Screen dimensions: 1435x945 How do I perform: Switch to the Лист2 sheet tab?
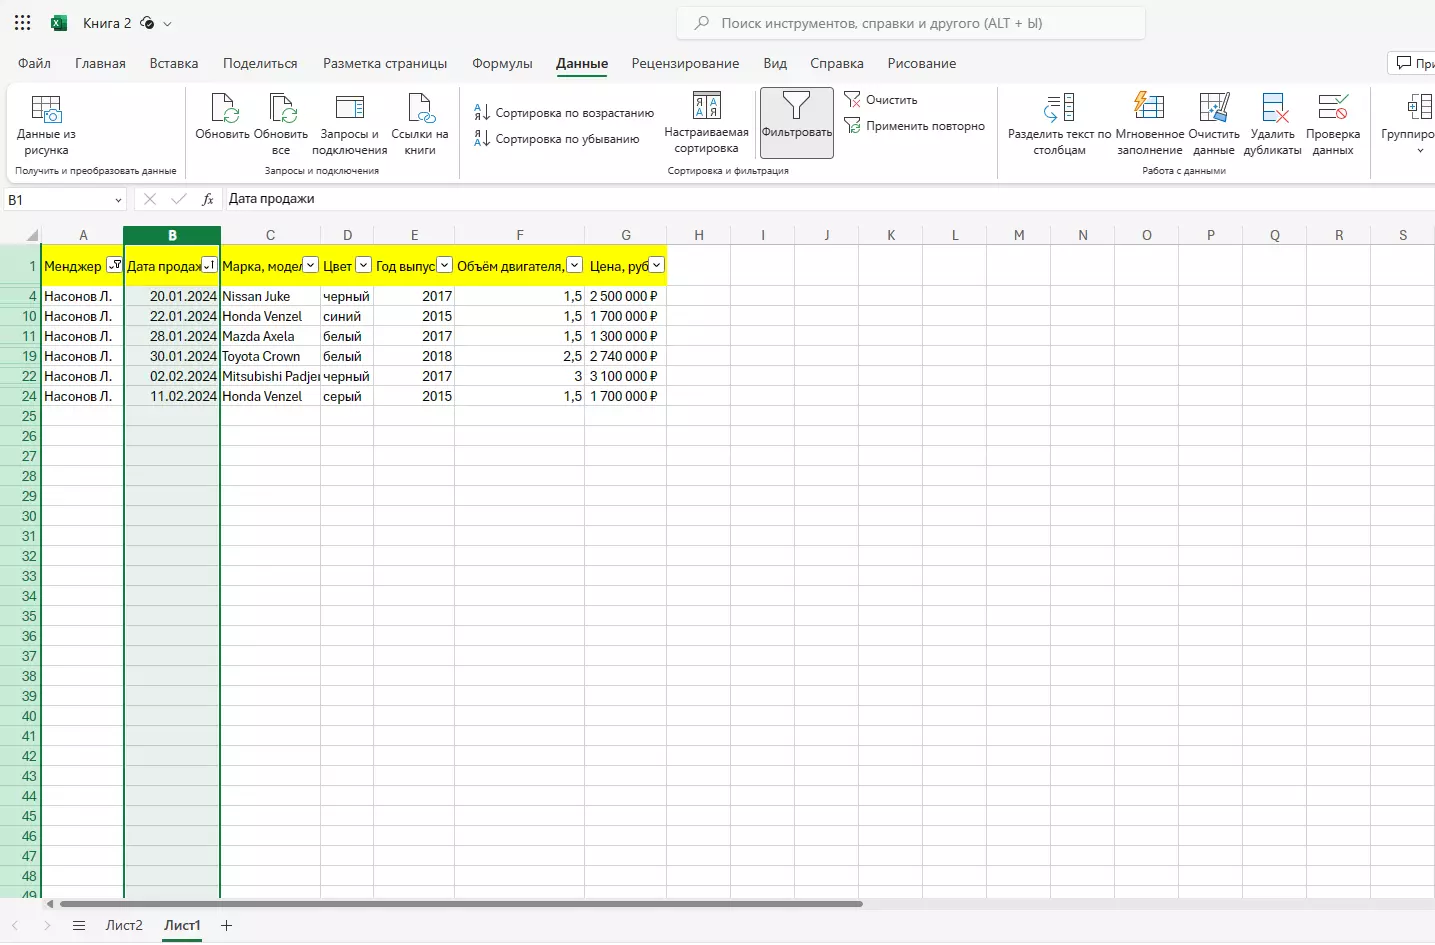[x=124, y=926]
